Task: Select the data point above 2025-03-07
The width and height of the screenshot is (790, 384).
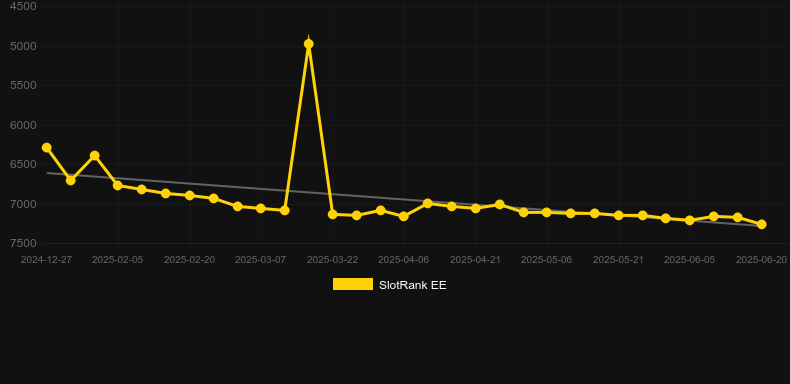Action: pos(260,208)
